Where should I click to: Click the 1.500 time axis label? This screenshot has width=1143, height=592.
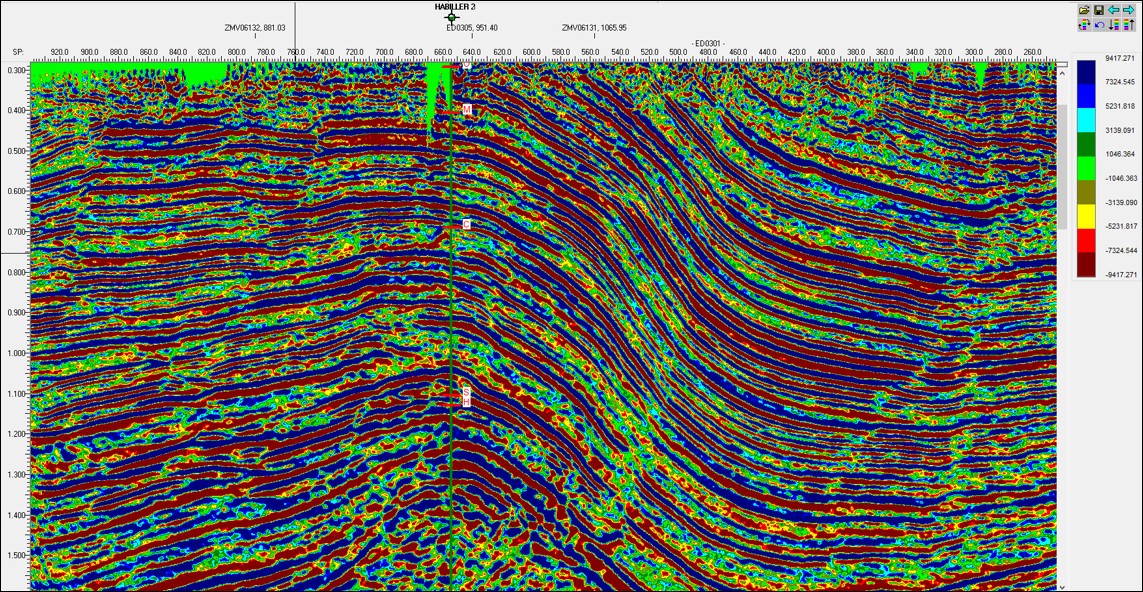click(x=18, y=555)
